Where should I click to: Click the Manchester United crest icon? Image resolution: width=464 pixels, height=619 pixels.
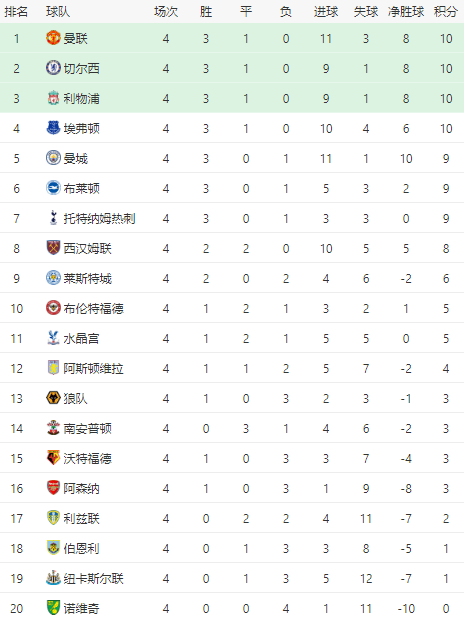(x=53, y=38)
